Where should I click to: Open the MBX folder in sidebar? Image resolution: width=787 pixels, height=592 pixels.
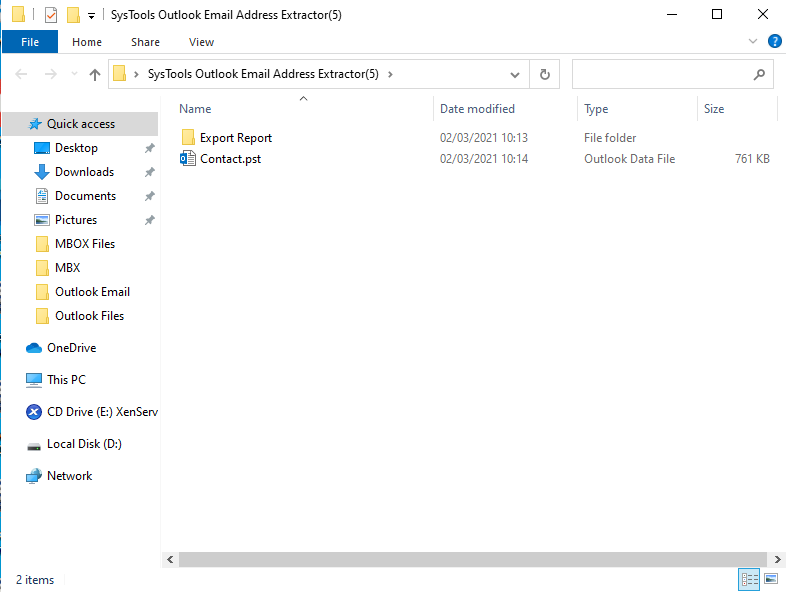click(x=67, y=268)
